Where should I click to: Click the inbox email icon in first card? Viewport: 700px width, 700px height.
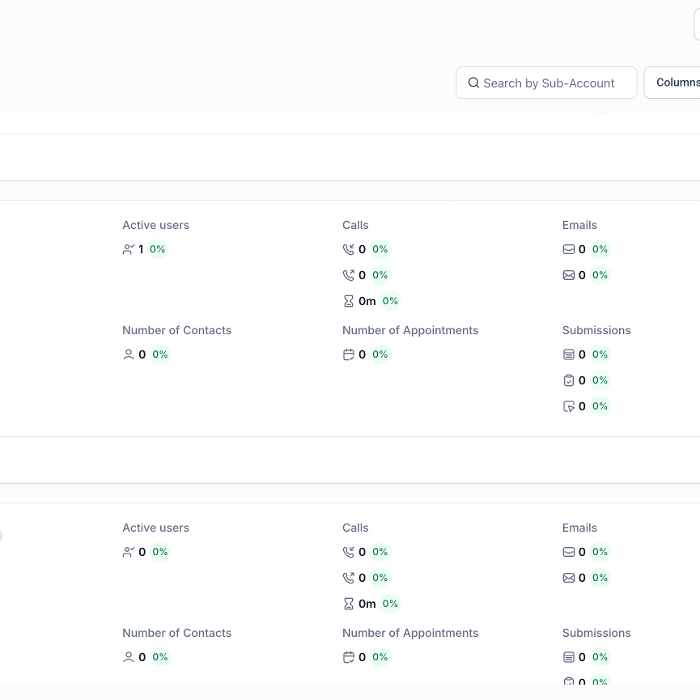[x=568, y=250]
